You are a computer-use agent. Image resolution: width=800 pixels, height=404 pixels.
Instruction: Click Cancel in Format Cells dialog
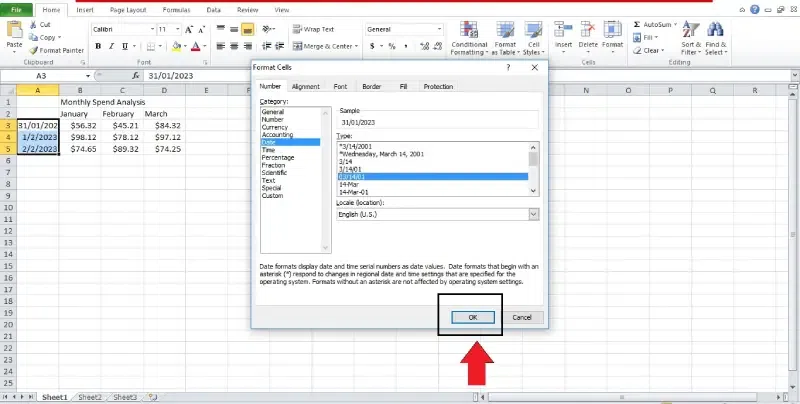[x=521, y=317]
